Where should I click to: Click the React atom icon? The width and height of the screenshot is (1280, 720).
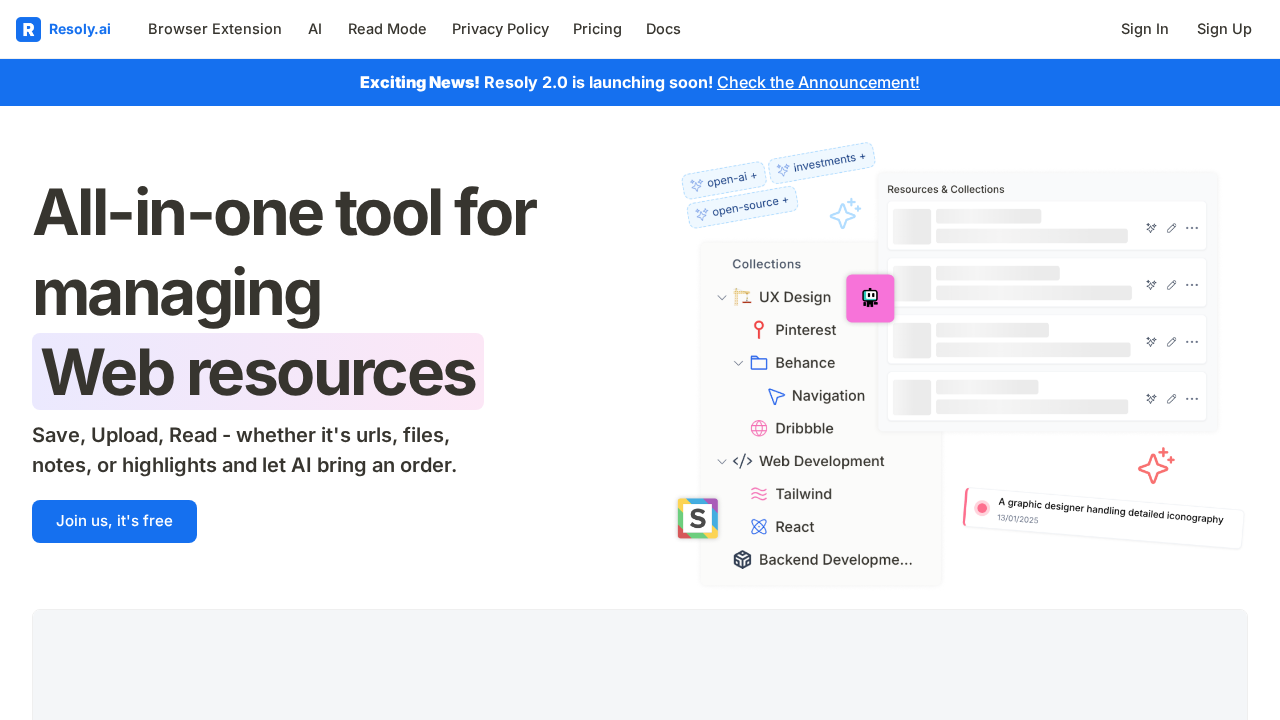point(759,527)
